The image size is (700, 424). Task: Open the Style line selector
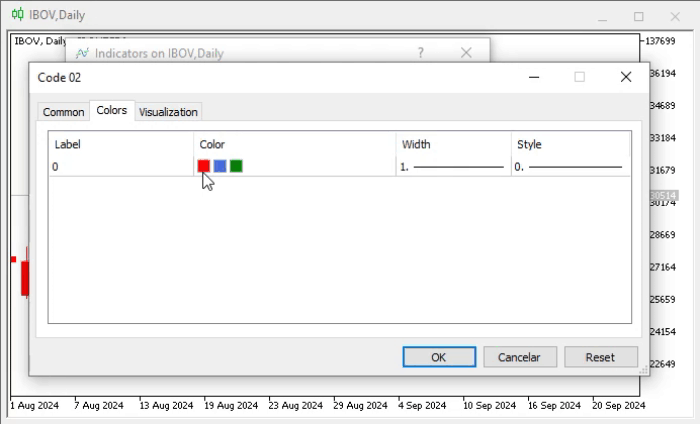(x=569, y=167)
